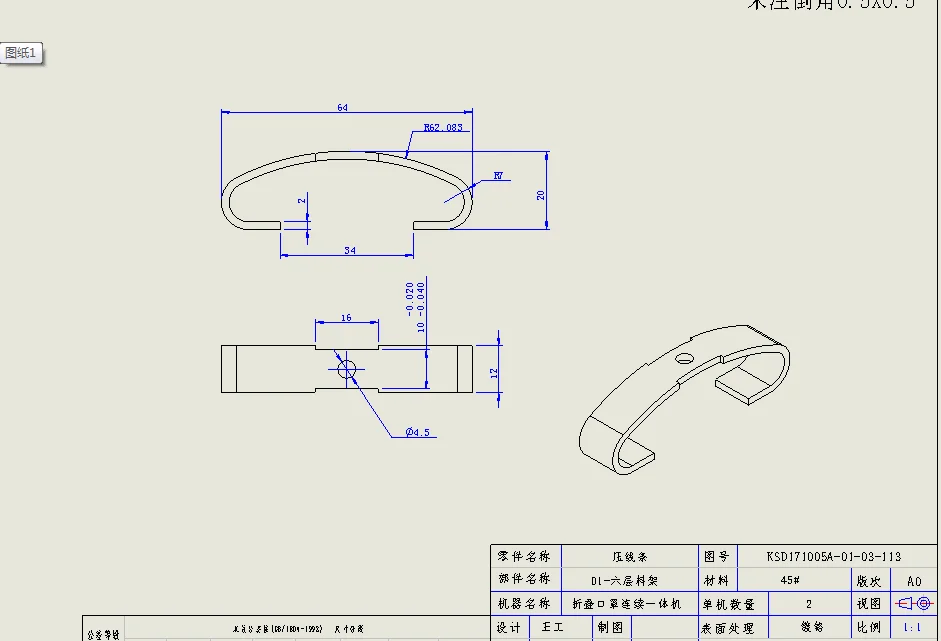Select the 10 -0.020 -0.040 tolerance dimension

click(415, 307)
